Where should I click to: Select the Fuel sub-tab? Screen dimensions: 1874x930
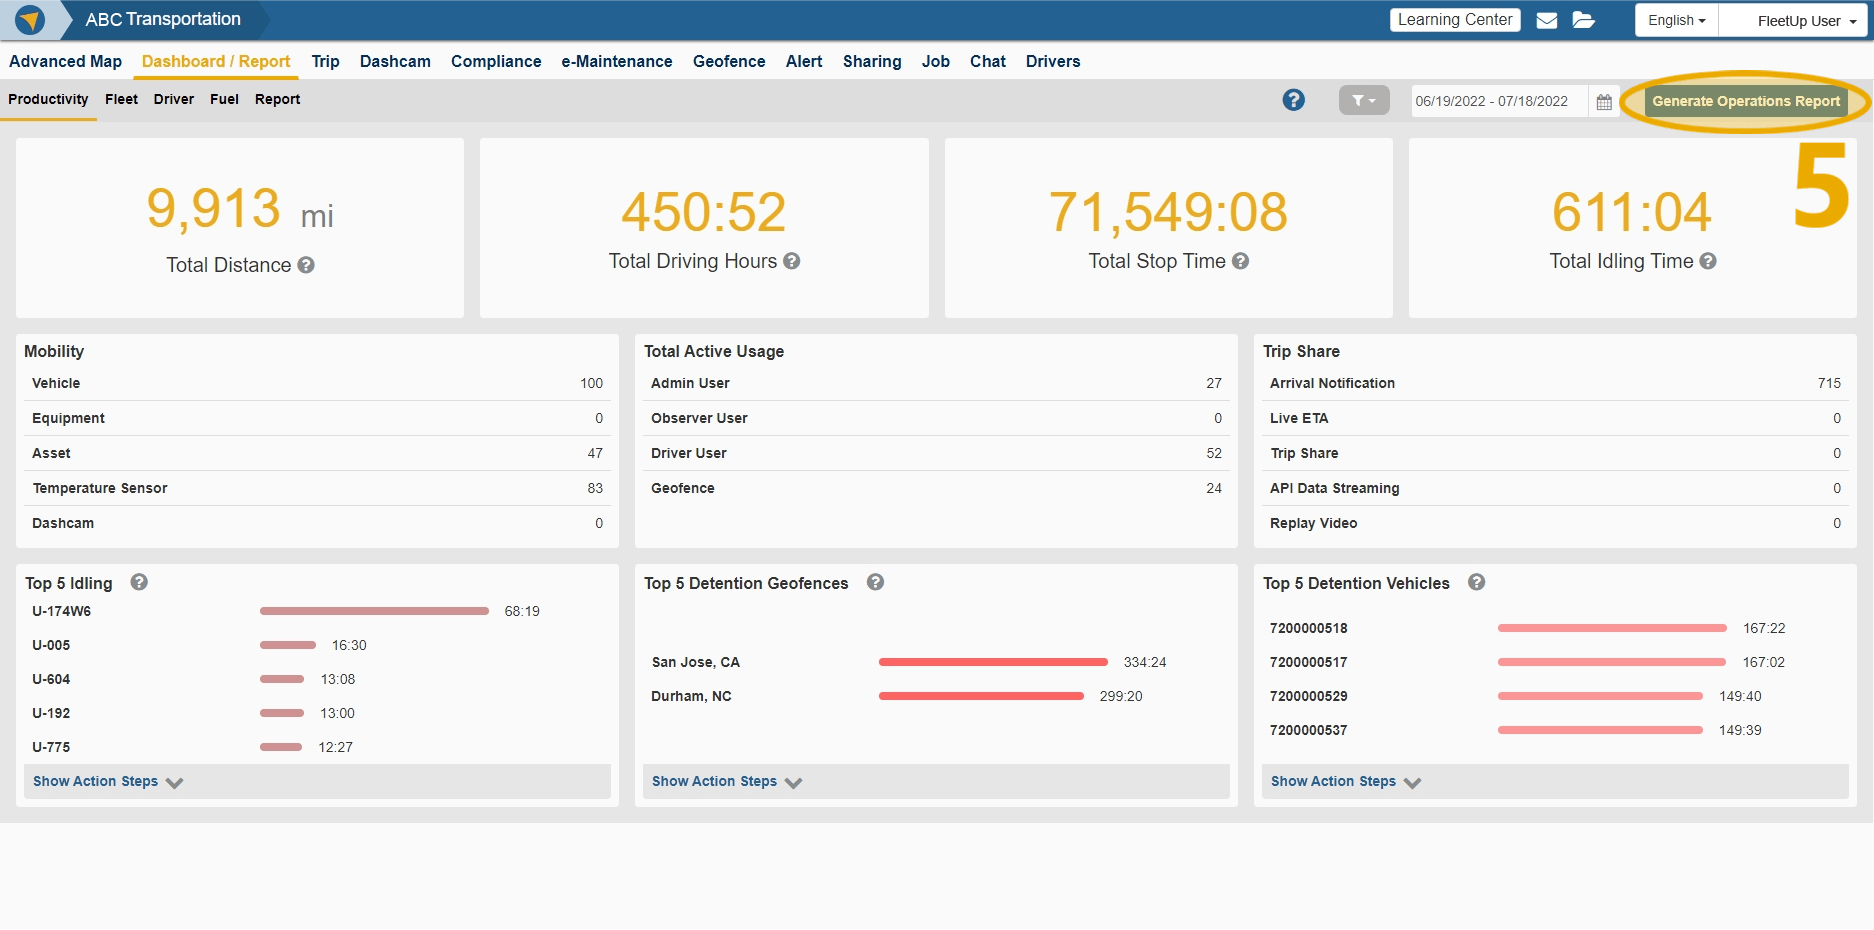[x=224, y=99]
